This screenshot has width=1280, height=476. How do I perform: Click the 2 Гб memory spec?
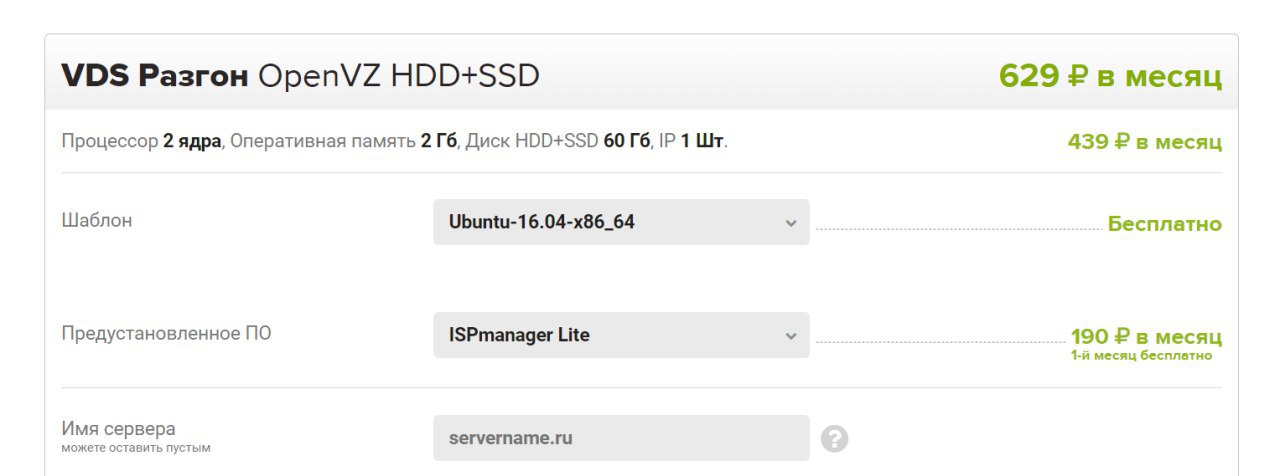pyautogui.click(x=439, y=142)
